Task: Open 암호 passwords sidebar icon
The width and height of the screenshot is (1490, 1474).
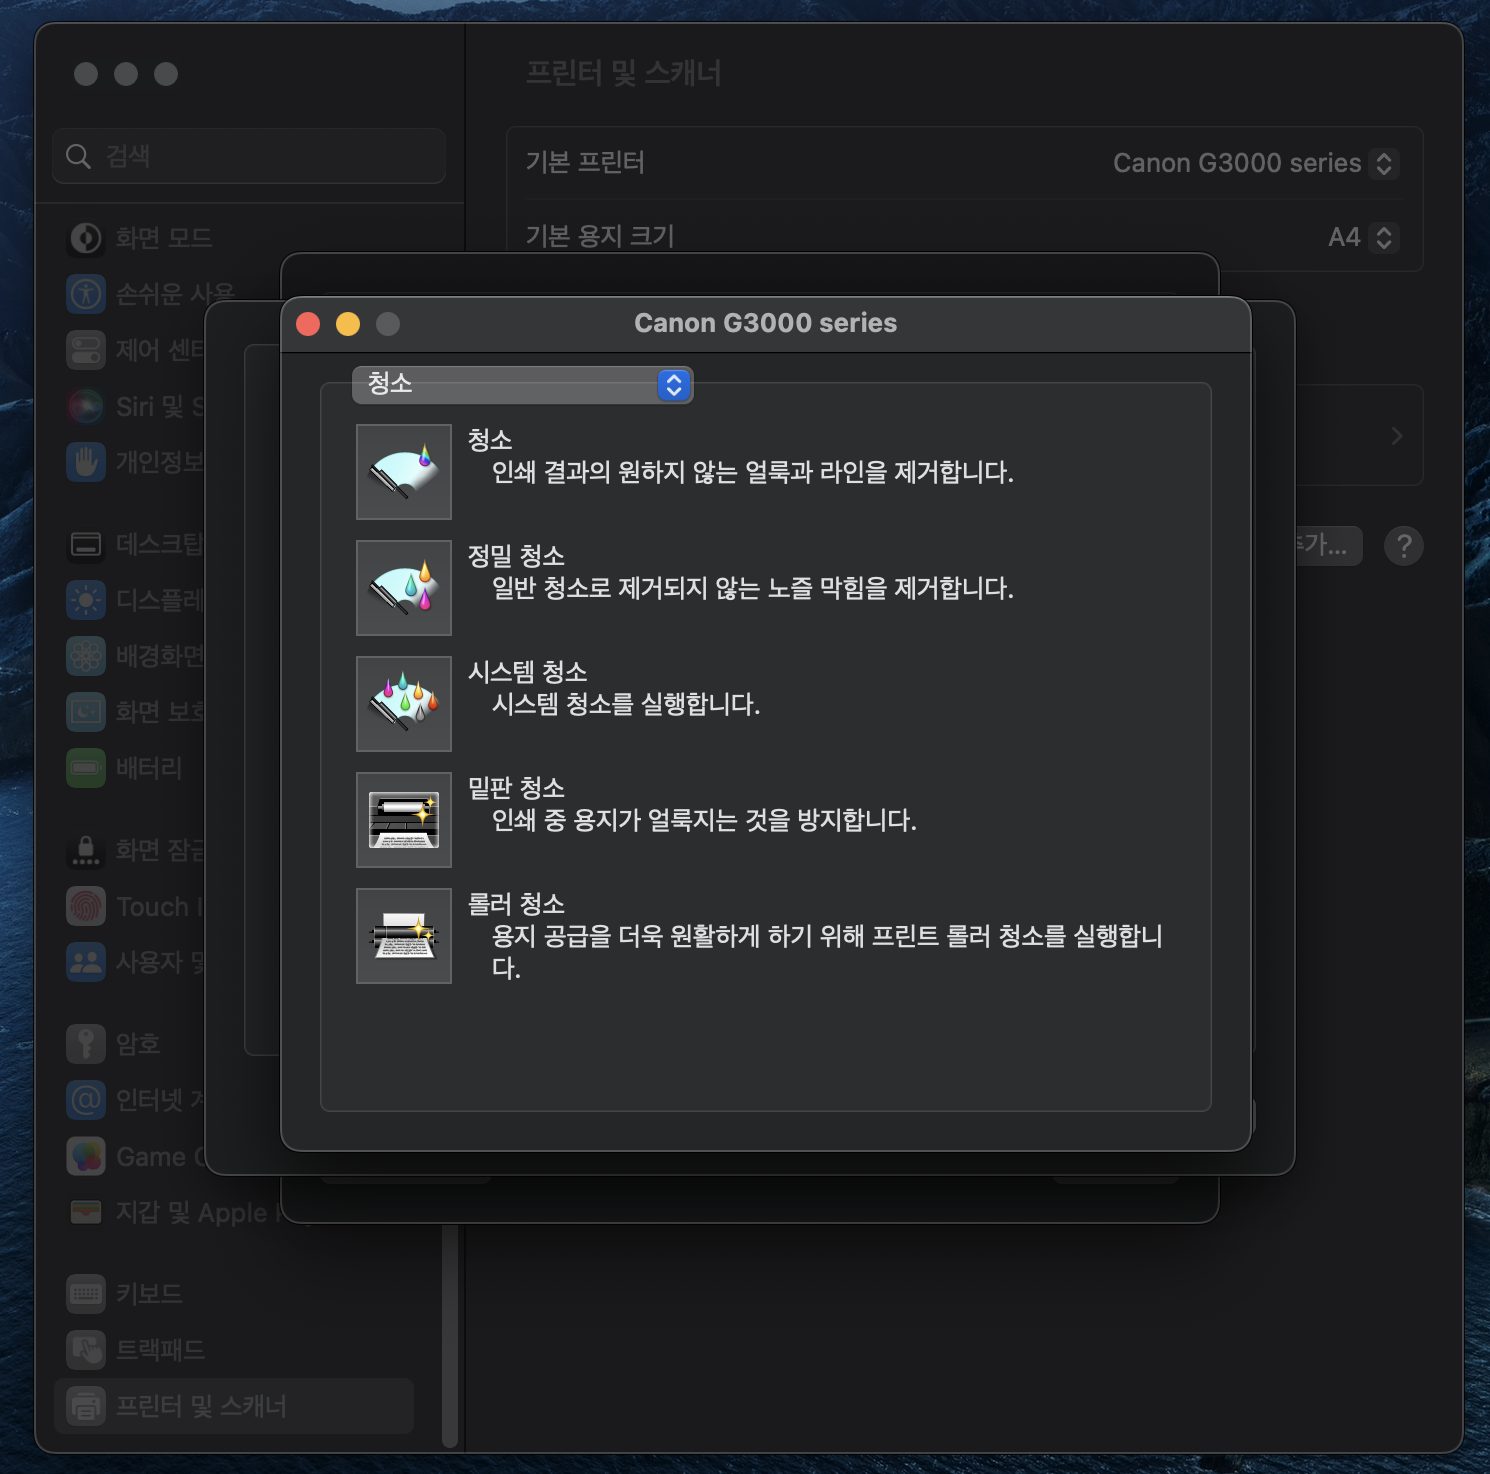Action: click(x=86, y=1044)
